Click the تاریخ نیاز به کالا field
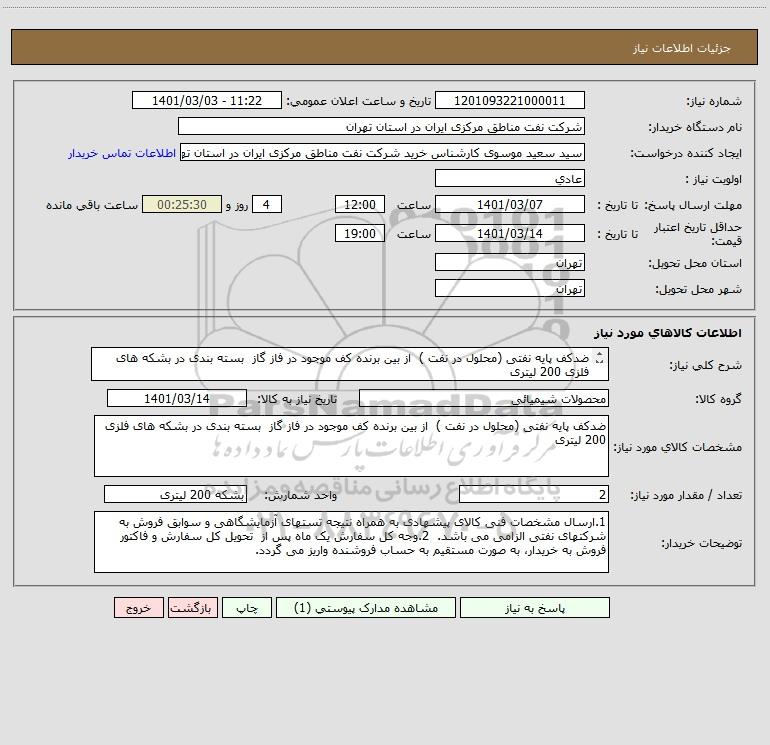The width and height of the screenshot is (770, 745). [x=177, y=398]
